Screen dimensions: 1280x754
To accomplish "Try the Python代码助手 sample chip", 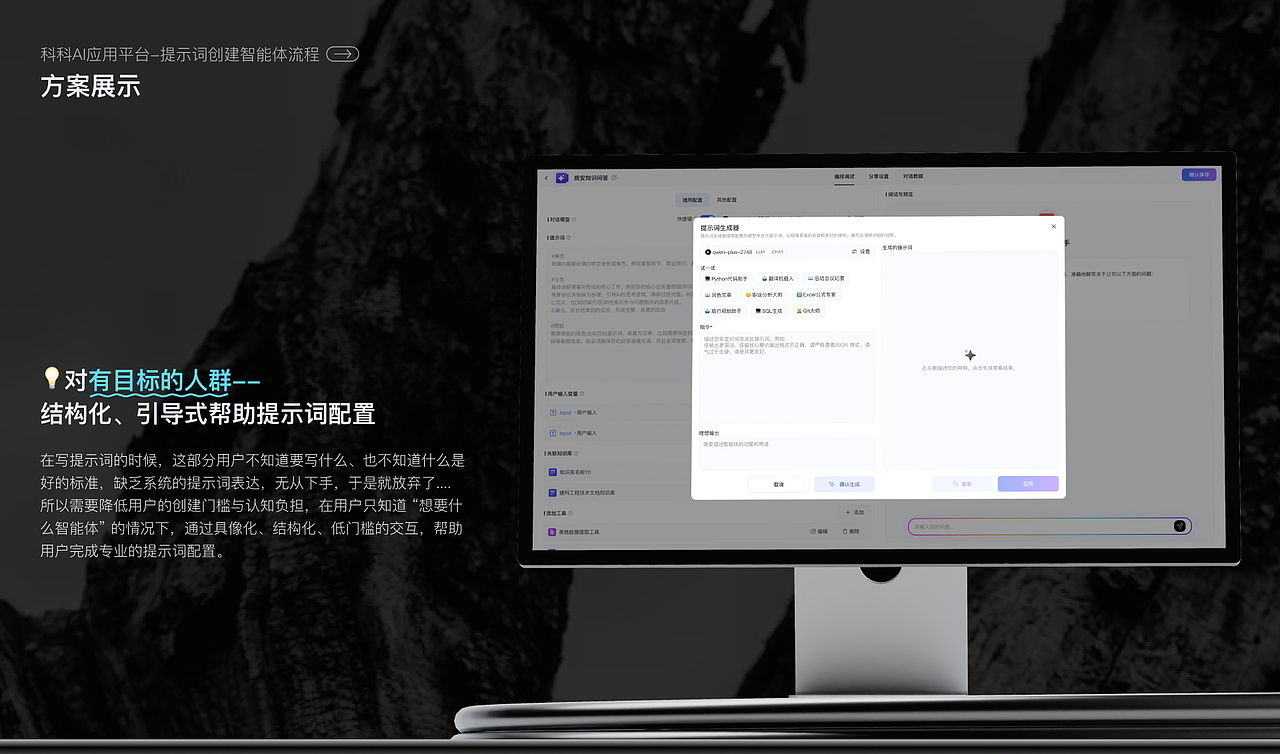I will 727,279.
